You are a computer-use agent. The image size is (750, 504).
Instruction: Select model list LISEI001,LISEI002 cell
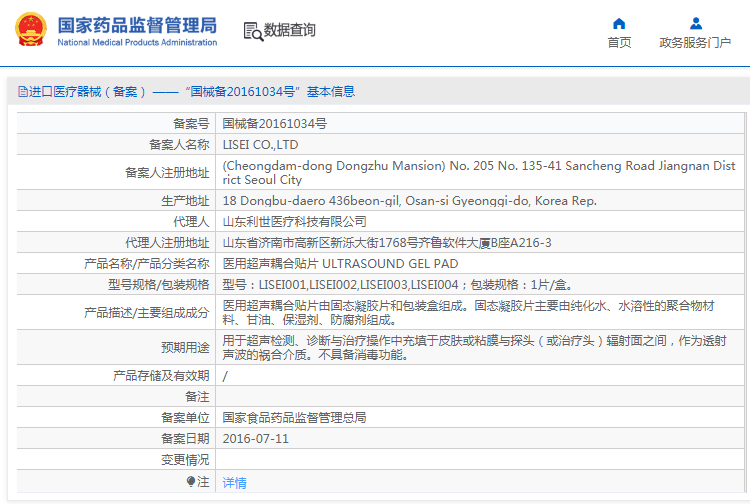click(397, 285)
